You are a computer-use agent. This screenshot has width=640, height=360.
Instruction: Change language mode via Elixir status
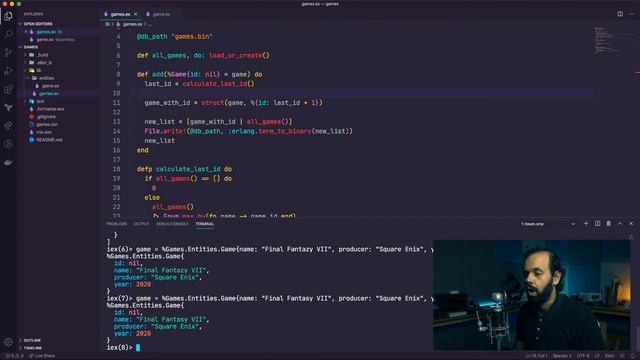609,356
